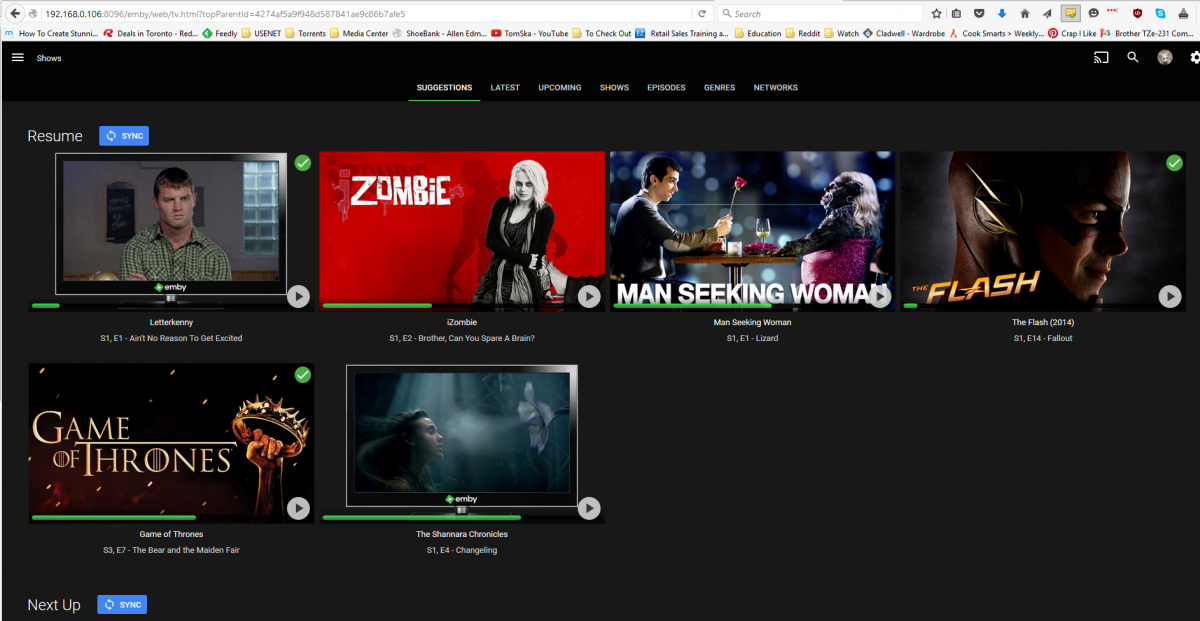
Task: Click Sync button beside Next Up
Action: [x=122, y=604]
